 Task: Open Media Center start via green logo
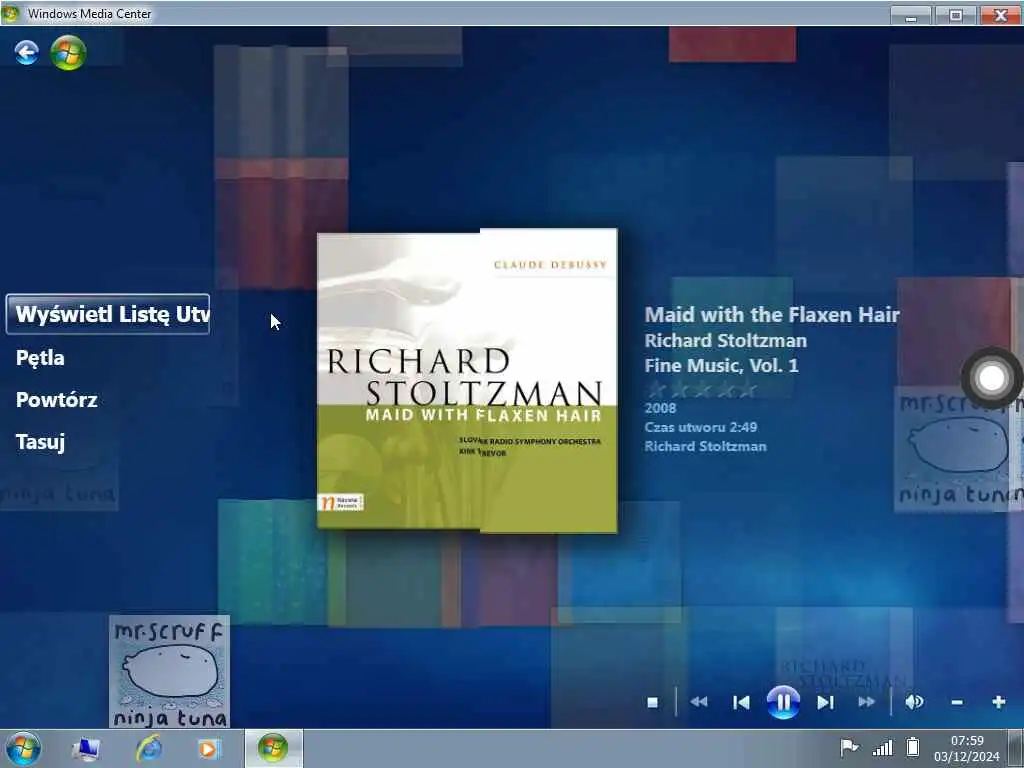tap(68, 52)
